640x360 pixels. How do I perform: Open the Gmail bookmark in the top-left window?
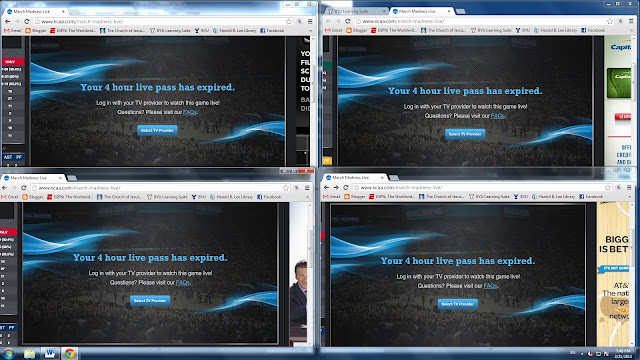[13, 31]
